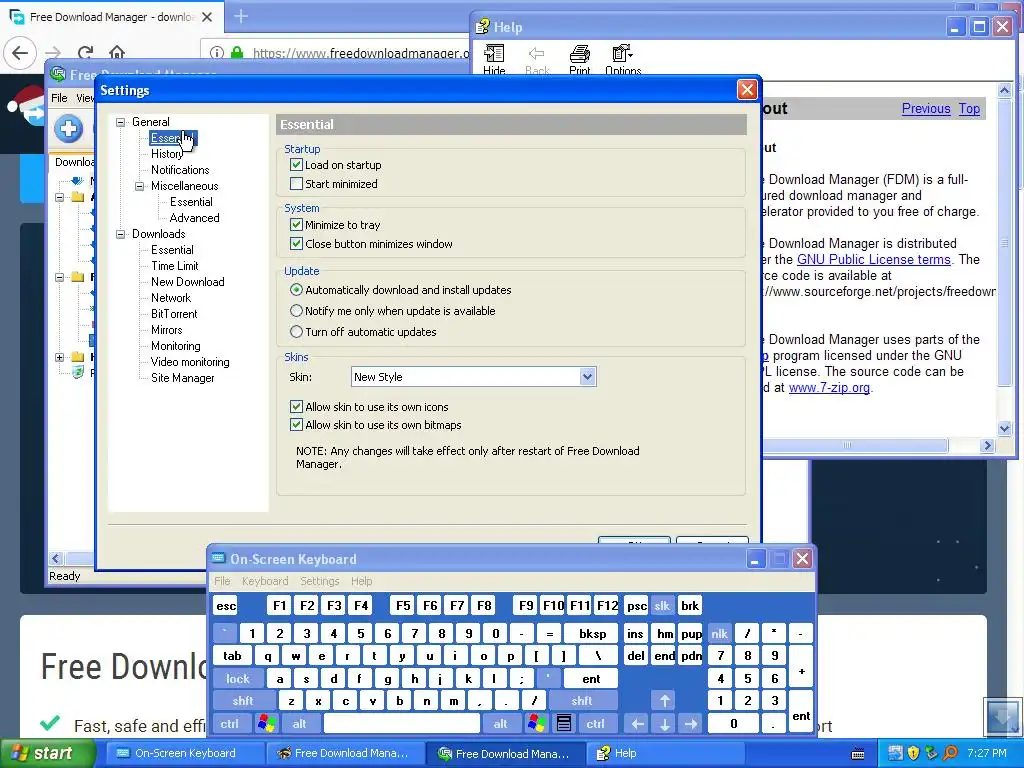Go to browser home icon

pos(117,52)
